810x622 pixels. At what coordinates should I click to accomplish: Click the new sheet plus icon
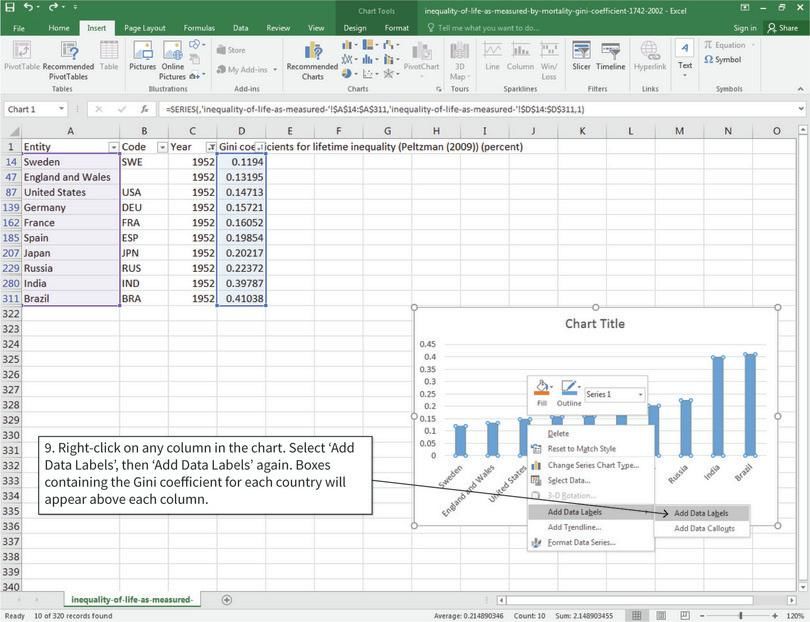click(x=226, y=600)
